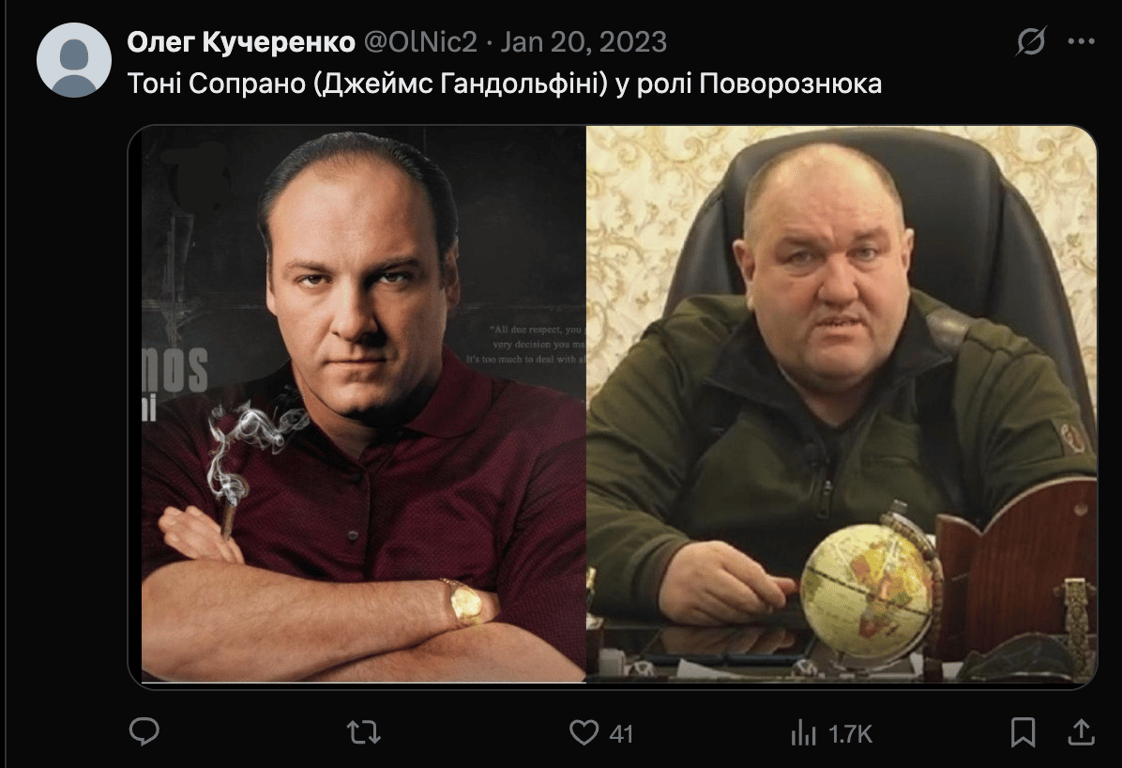Share tweet using the upload arrow icon

coord(1081,731)
